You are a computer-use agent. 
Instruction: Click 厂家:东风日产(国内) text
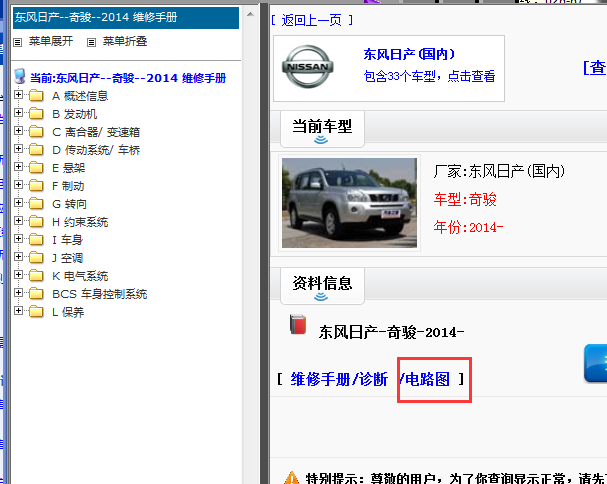coord(499,171)
